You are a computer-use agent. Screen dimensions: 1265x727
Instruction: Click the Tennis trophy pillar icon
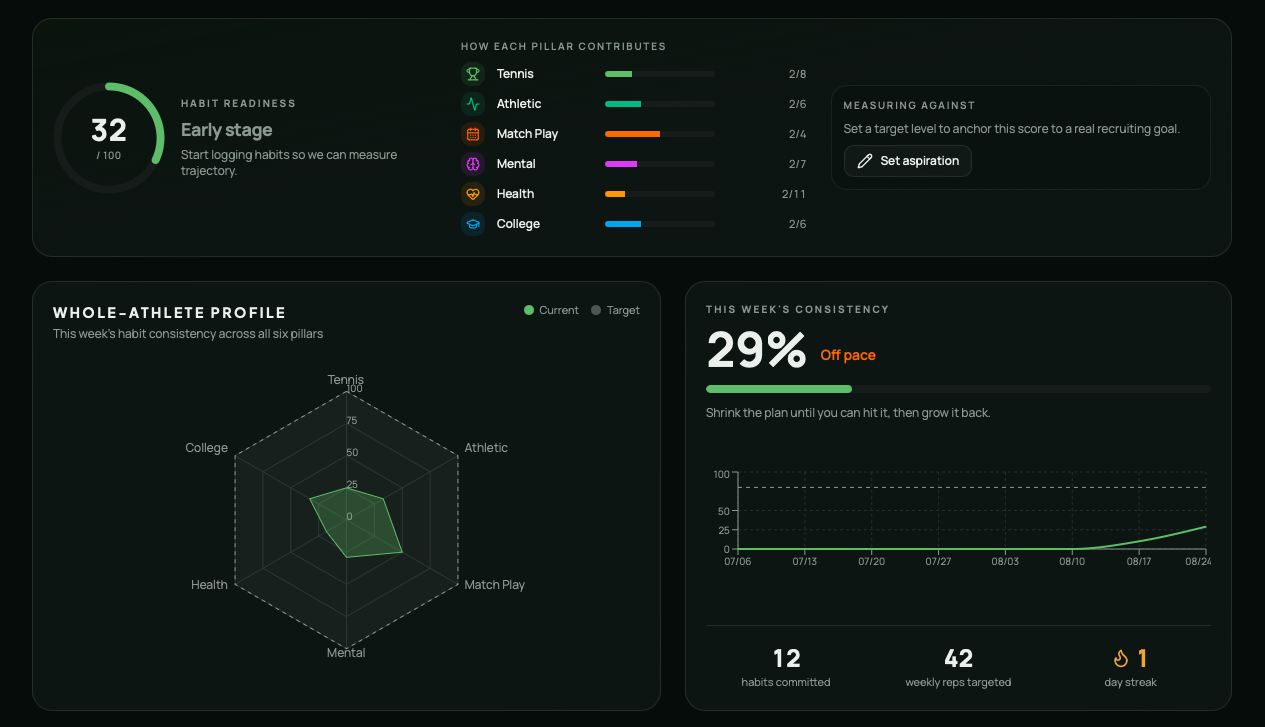click(473, 74)
